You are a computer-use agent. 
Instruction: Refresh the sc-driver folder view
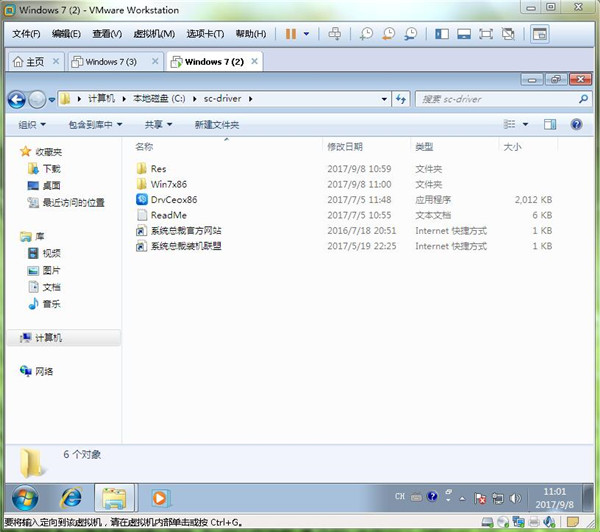click(x=401, y=99)
